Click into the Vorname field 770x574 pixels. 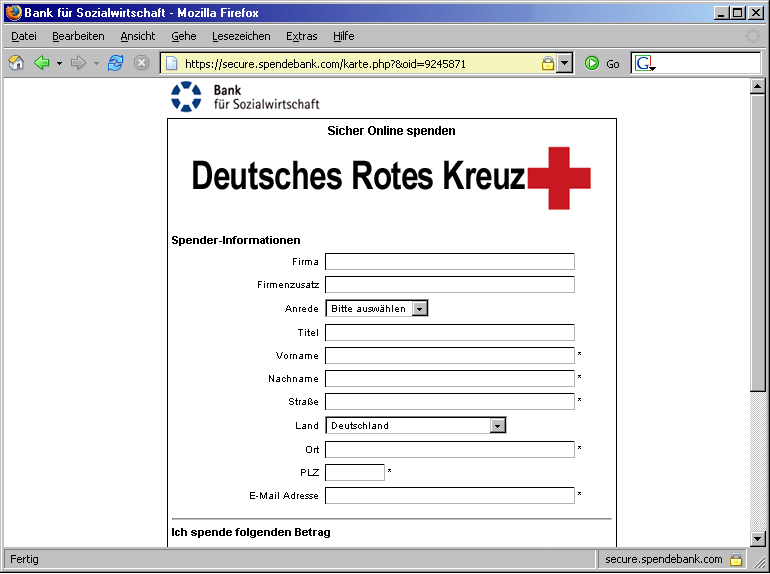(x=449, y=355)
